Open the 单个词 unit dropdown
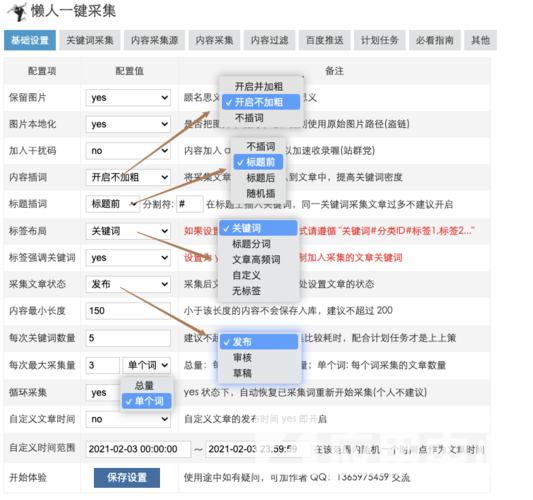The image size is (533, 500). (147, 365)
